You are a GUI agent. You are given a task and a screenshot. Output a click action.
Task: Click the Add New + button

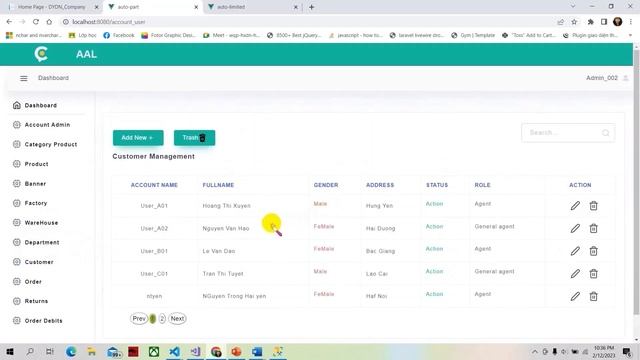click(138, 138)
